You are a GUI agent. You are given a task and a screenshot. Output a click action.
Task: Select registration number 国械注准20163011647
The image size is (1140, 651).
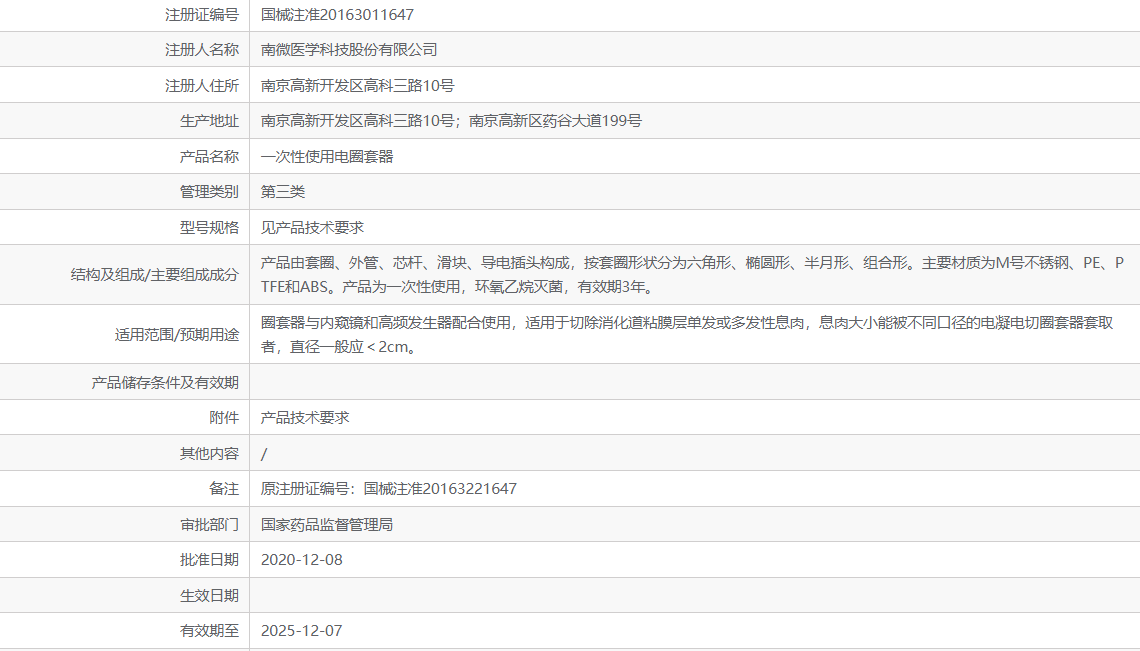click(x=337, y=15)
